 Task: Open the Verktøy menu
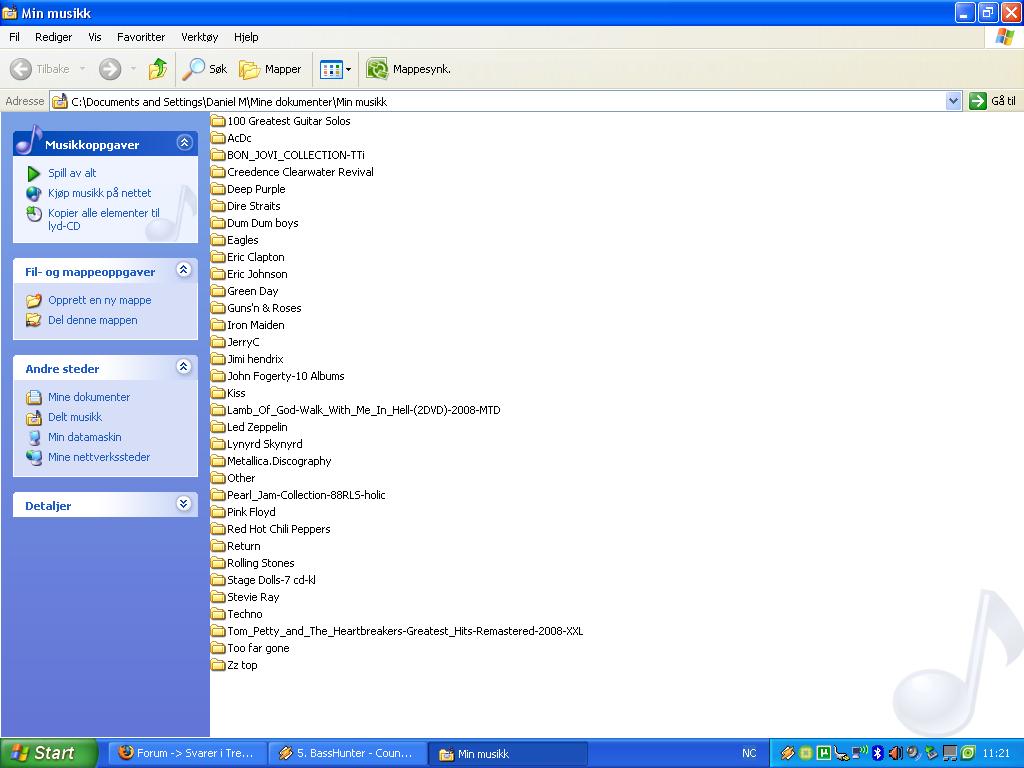200,37
